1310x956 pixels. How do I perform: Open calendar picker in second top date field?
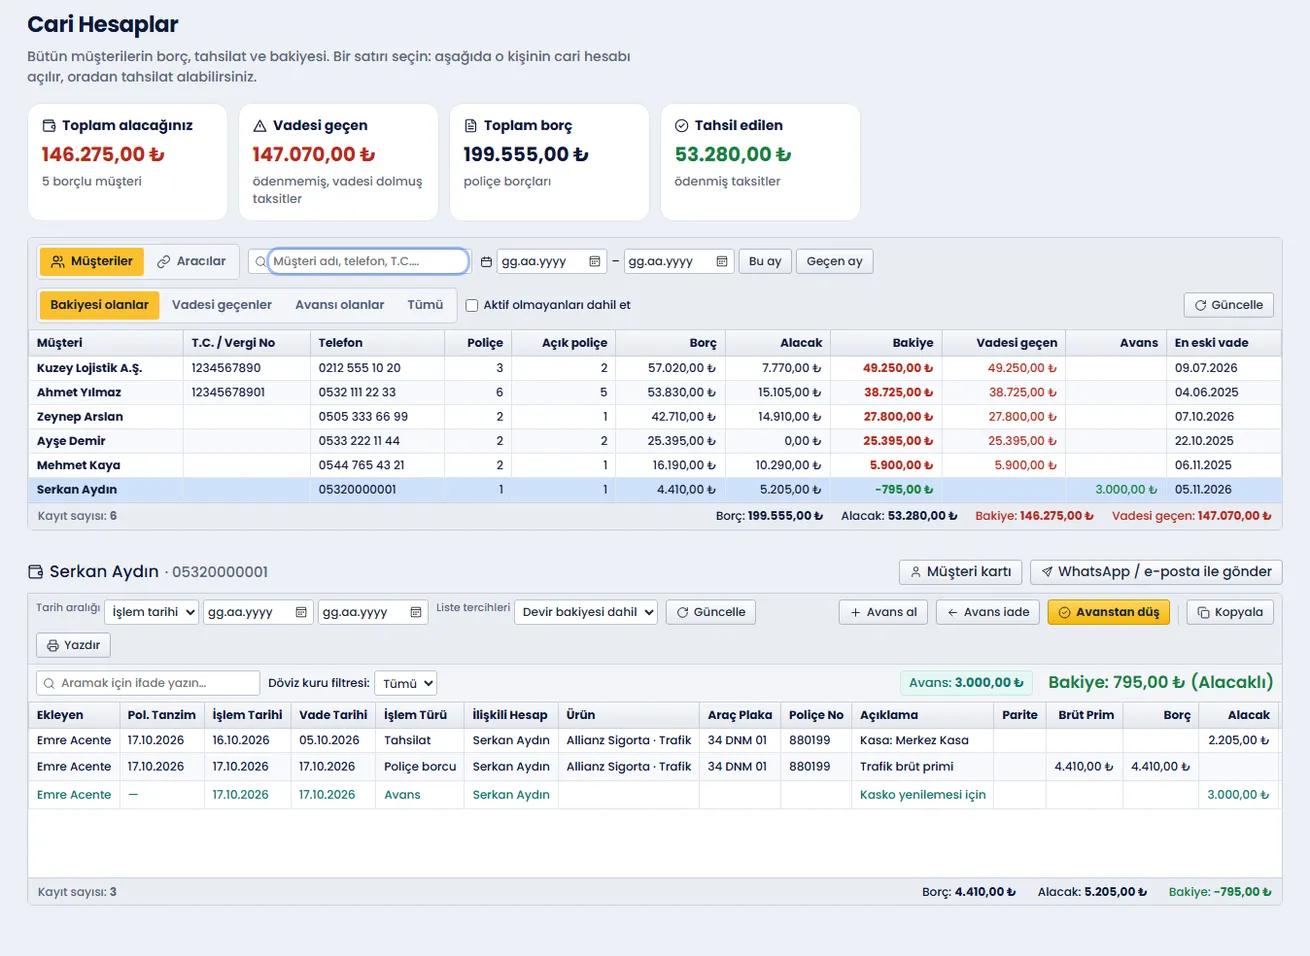[x=721, y=262]
